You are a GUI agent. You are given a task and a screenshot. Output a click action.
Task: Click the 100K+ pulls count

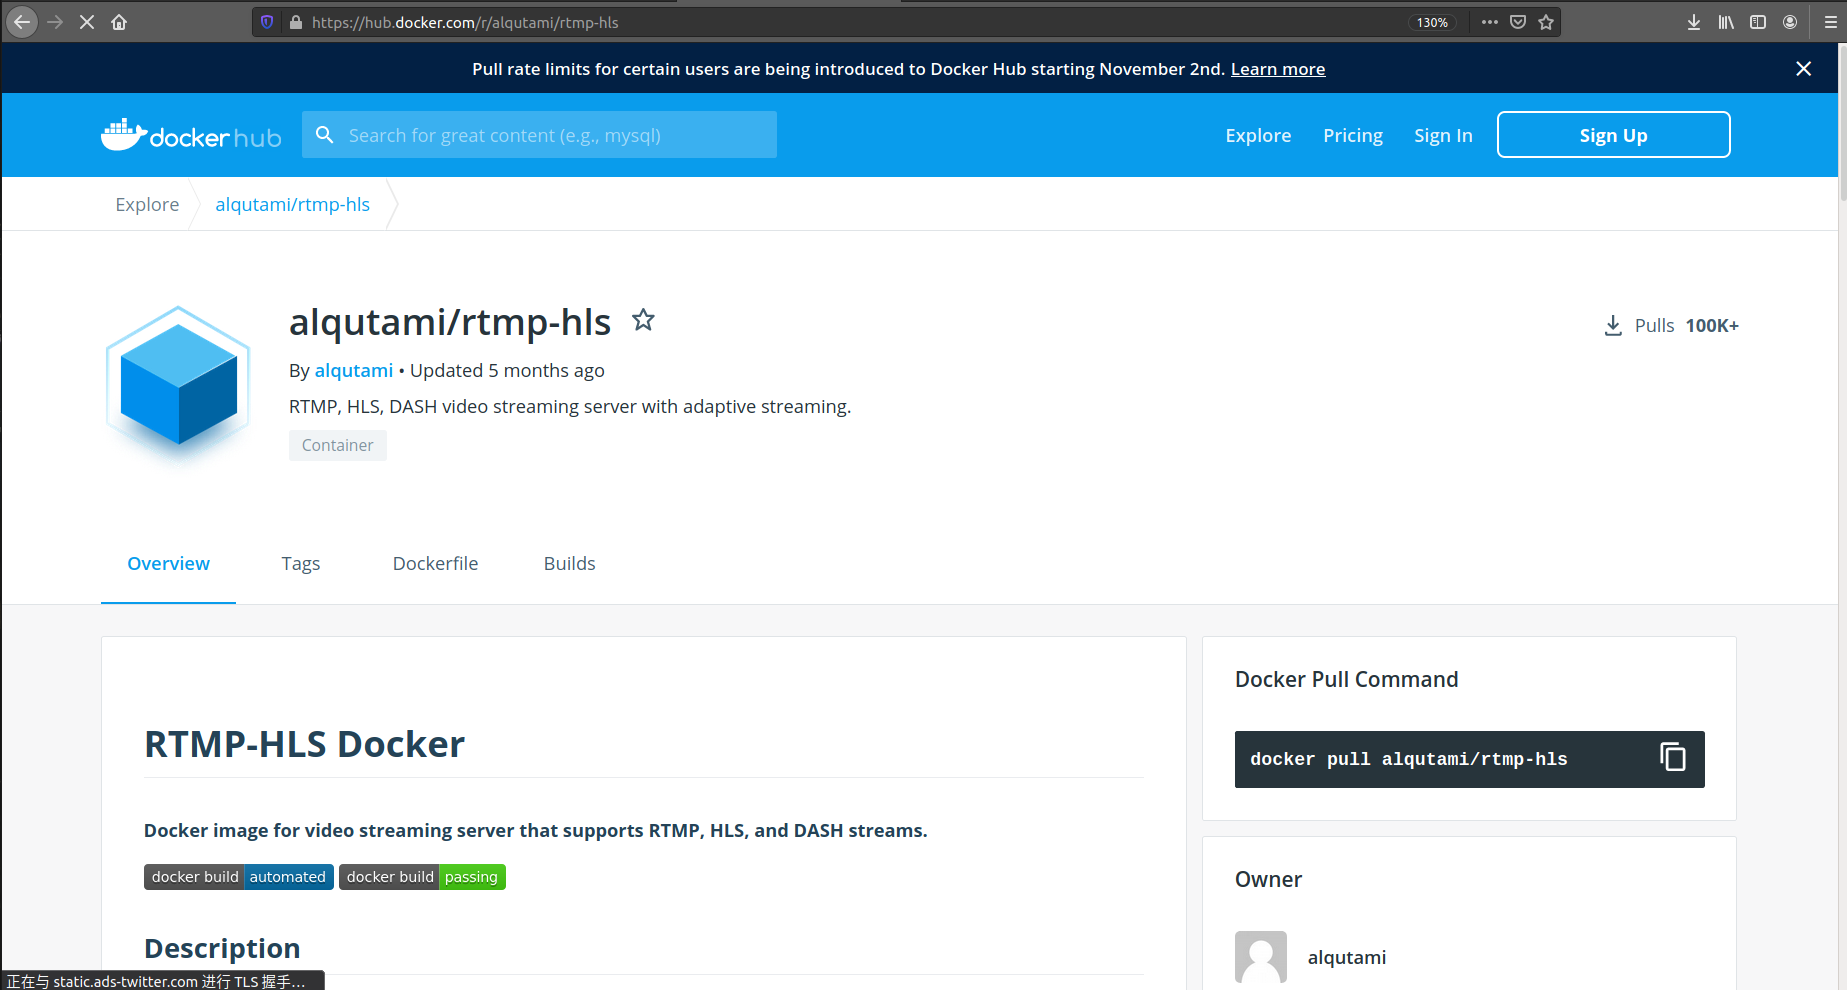1712,325
